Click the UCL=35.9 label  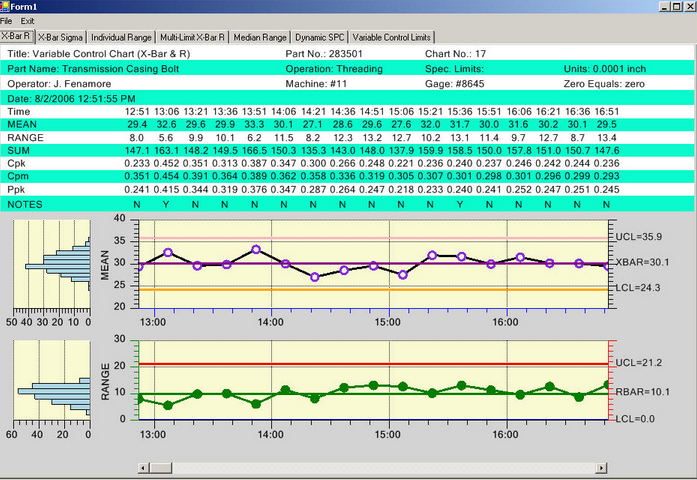point(639,237)
